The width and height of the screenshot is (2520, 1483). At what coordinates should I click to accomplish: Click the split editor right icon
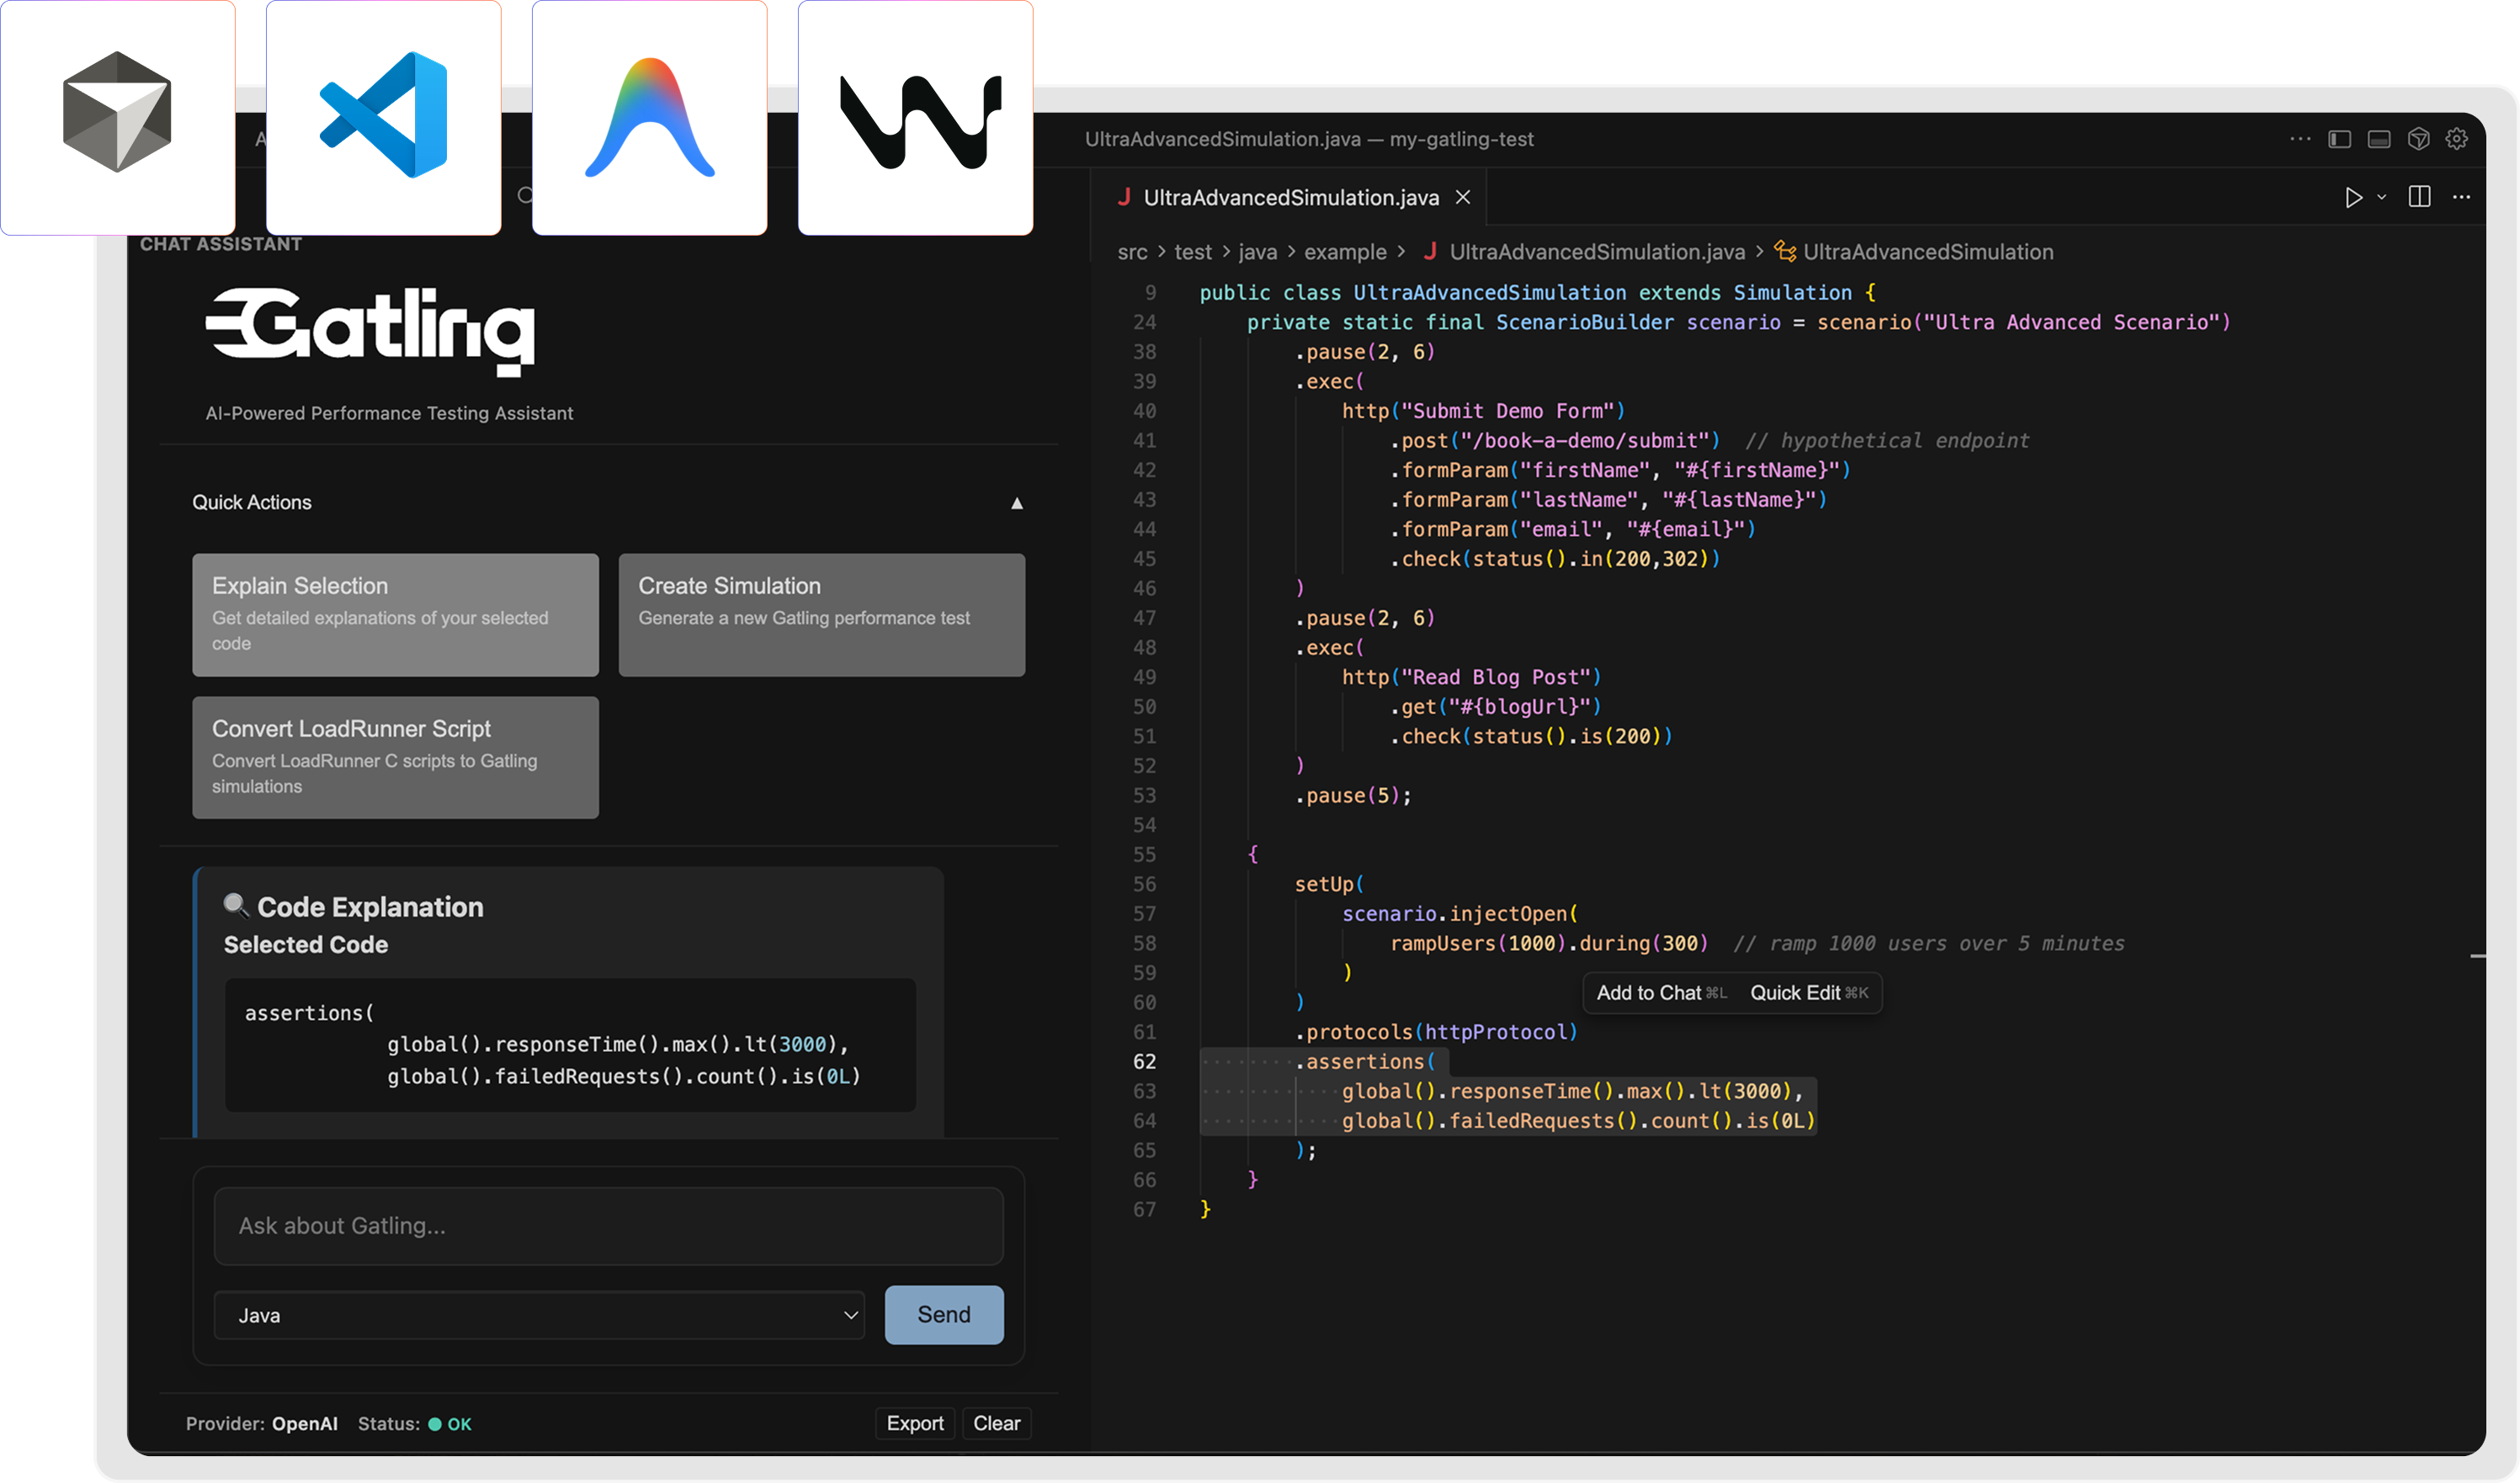coord(2419,197)
